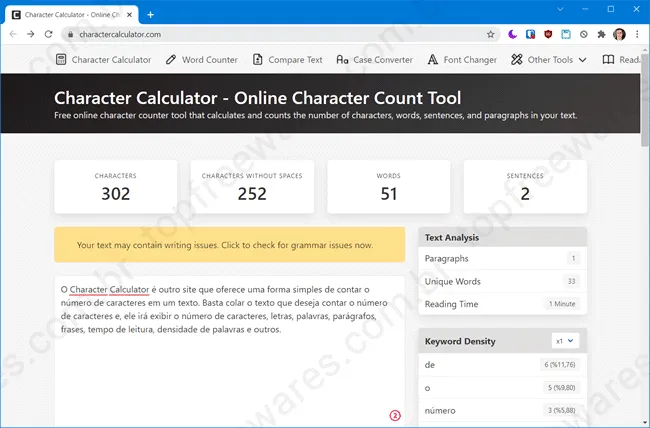The width and height of the screenshot is (650, 428).
Task: Close the Character Calculator browser tab
Action: [x=129, y=15]
